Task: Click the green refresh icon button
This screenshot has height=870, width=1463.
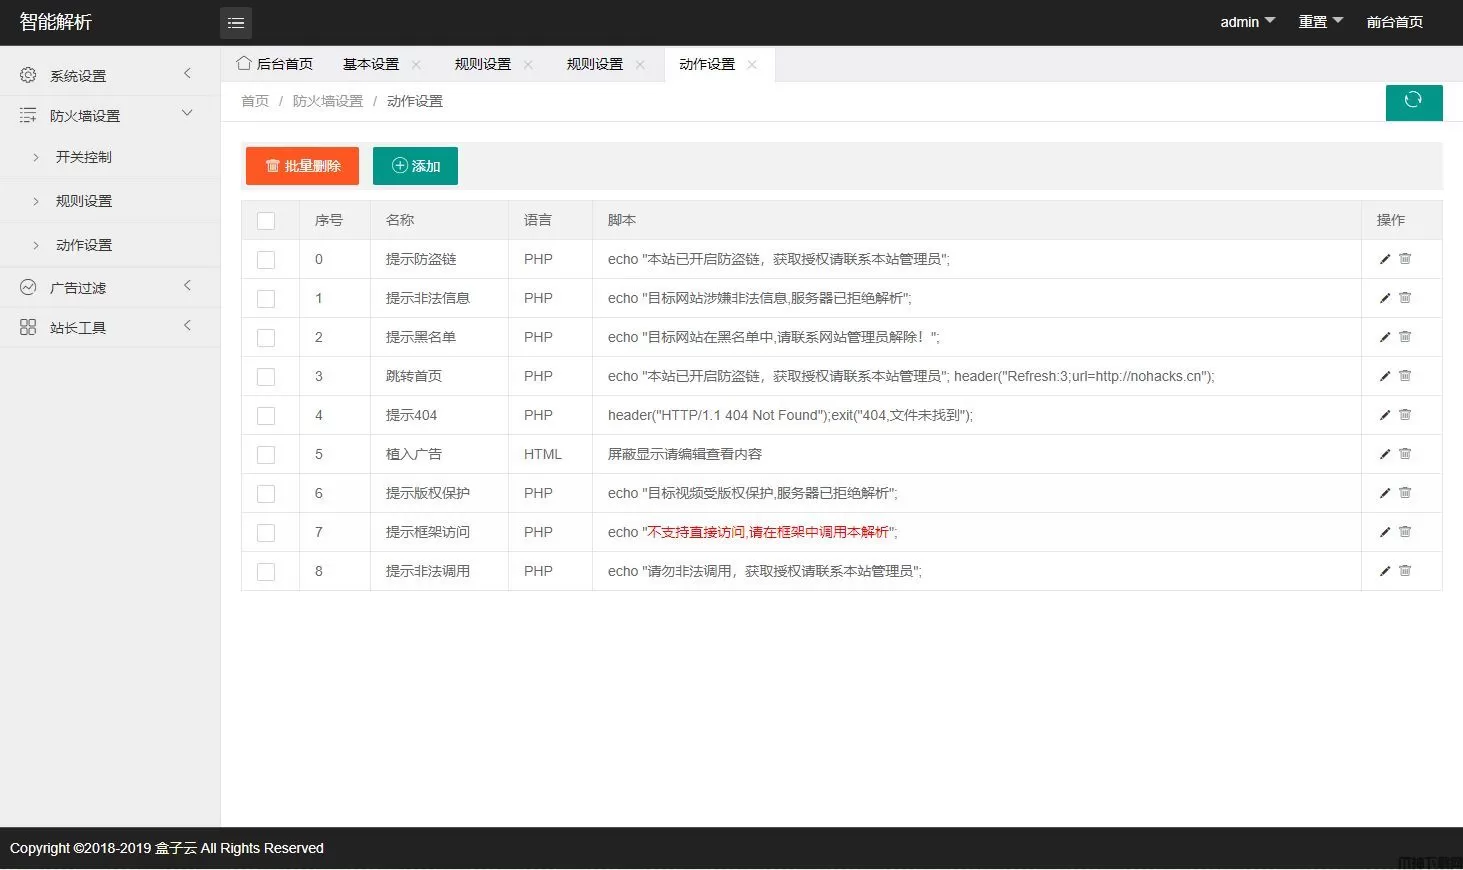Action: coord(1413,101)
